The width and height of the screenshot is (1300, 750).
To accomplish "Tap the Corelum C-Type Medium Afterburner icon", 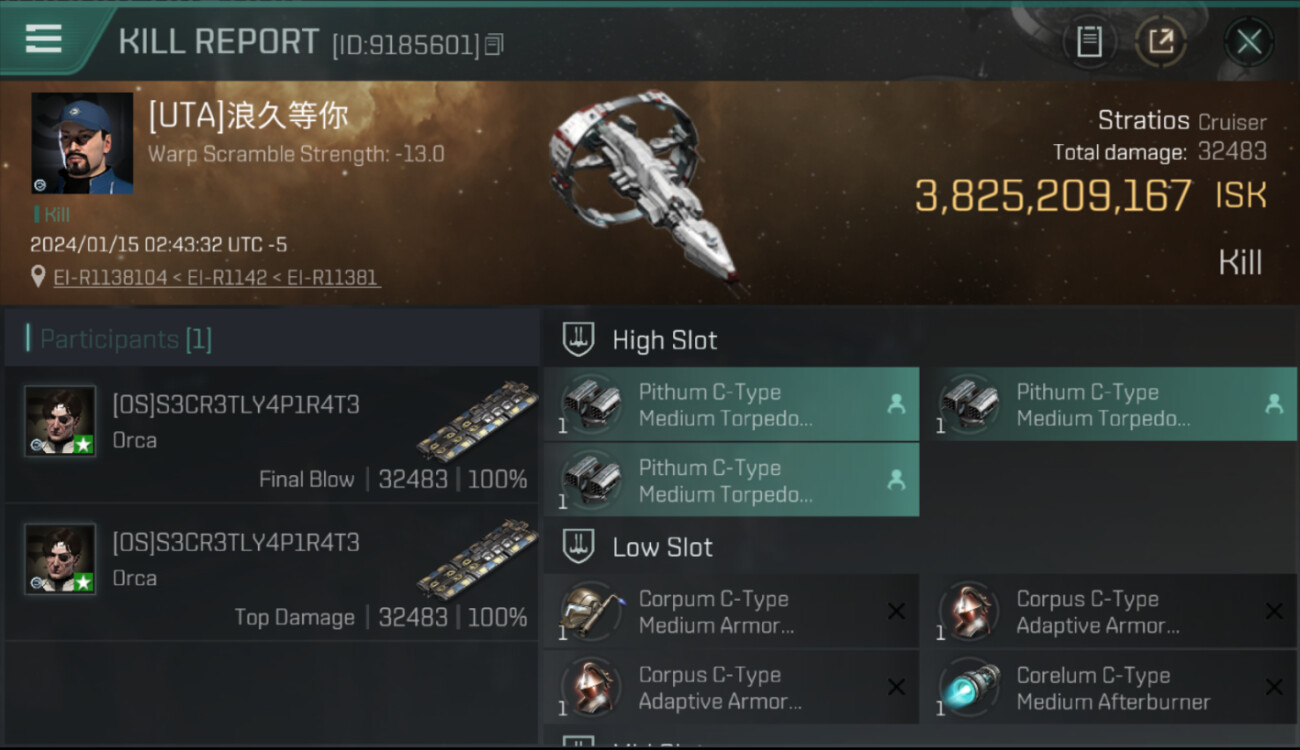I will [970, 688].
